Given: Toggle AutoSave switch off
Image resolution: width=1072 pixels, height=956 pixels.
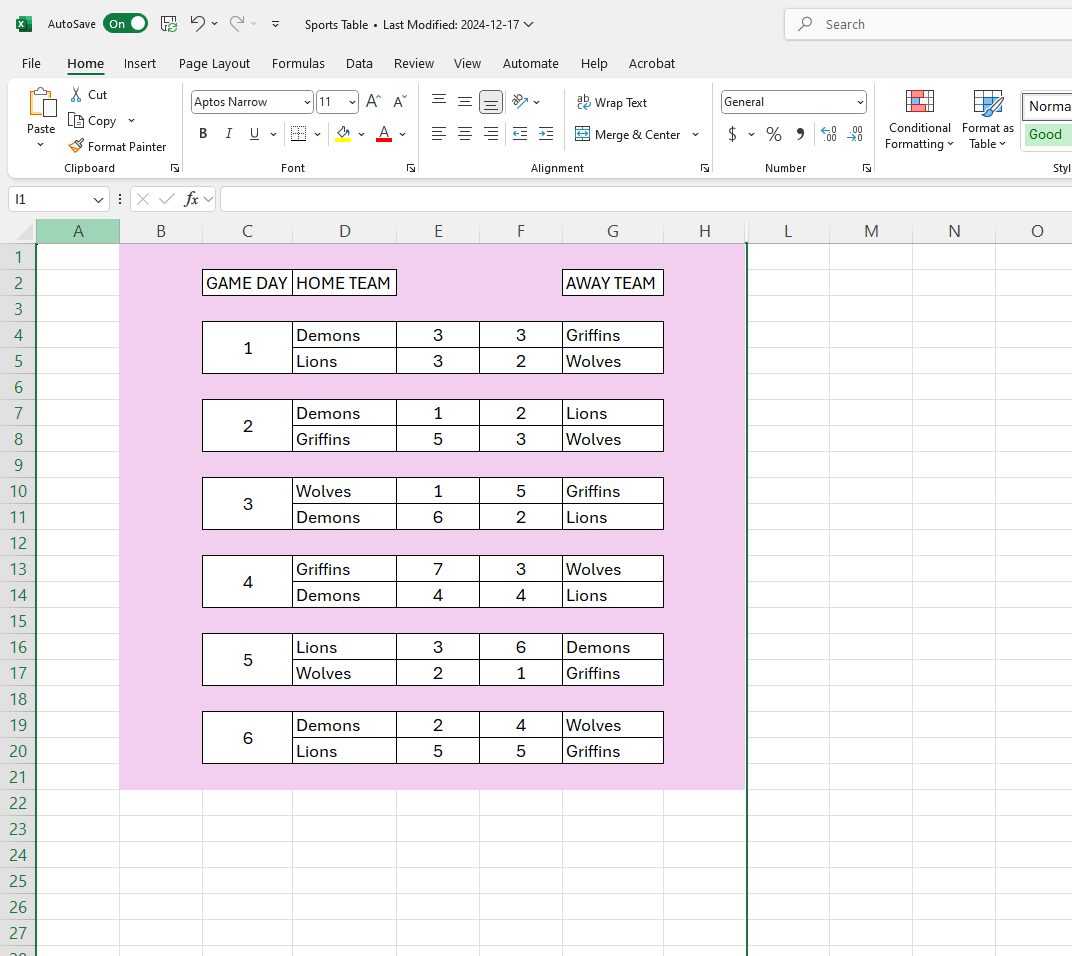Looking at the screenshot, I should click(125, 24).
